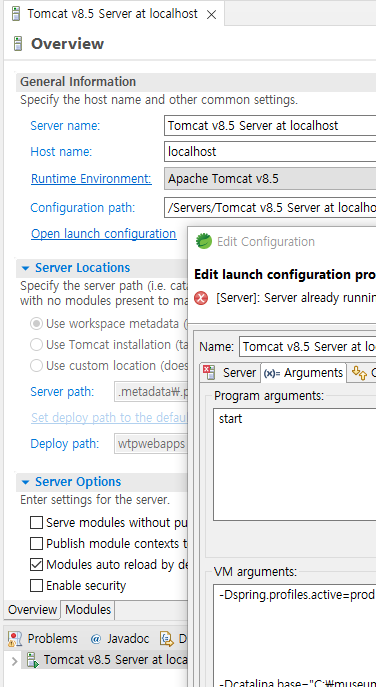Click the -Dspring.profiles.active=prod argument text
This screenshot has width=376, height=687.
(x=297, y=595)
